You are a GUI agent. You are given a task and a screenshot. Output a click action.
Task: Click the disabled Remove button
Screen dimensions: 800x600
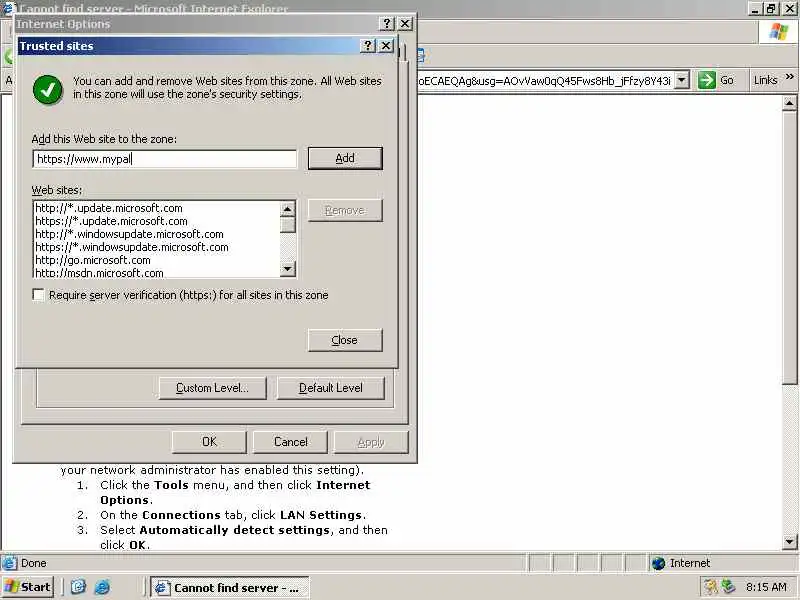click(345, 210)
